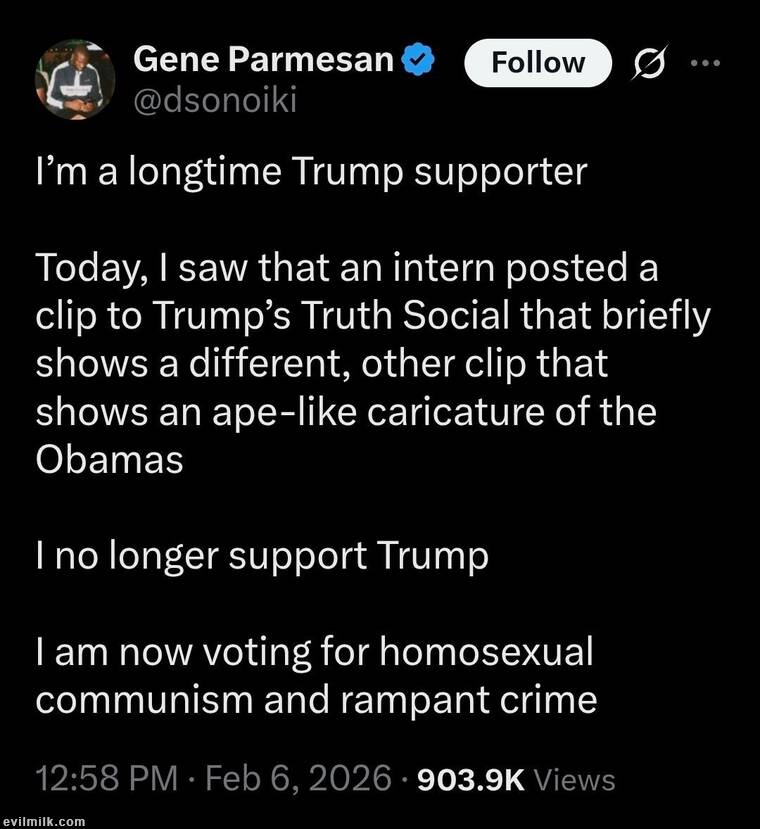Open Gene Parmesan's profile picture

(75, 80)
